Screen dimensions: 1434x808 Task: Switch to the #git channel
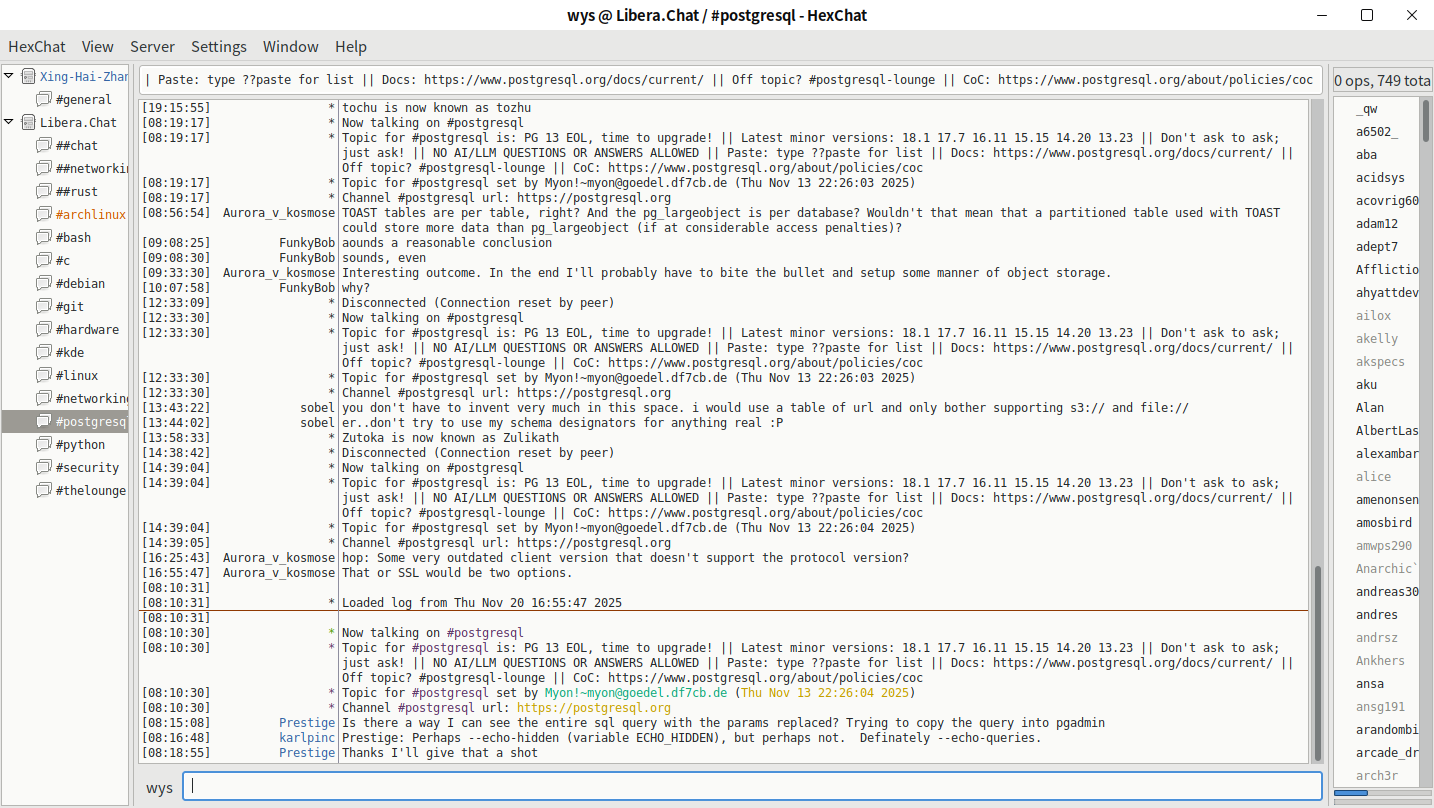[x=70, y=307]
